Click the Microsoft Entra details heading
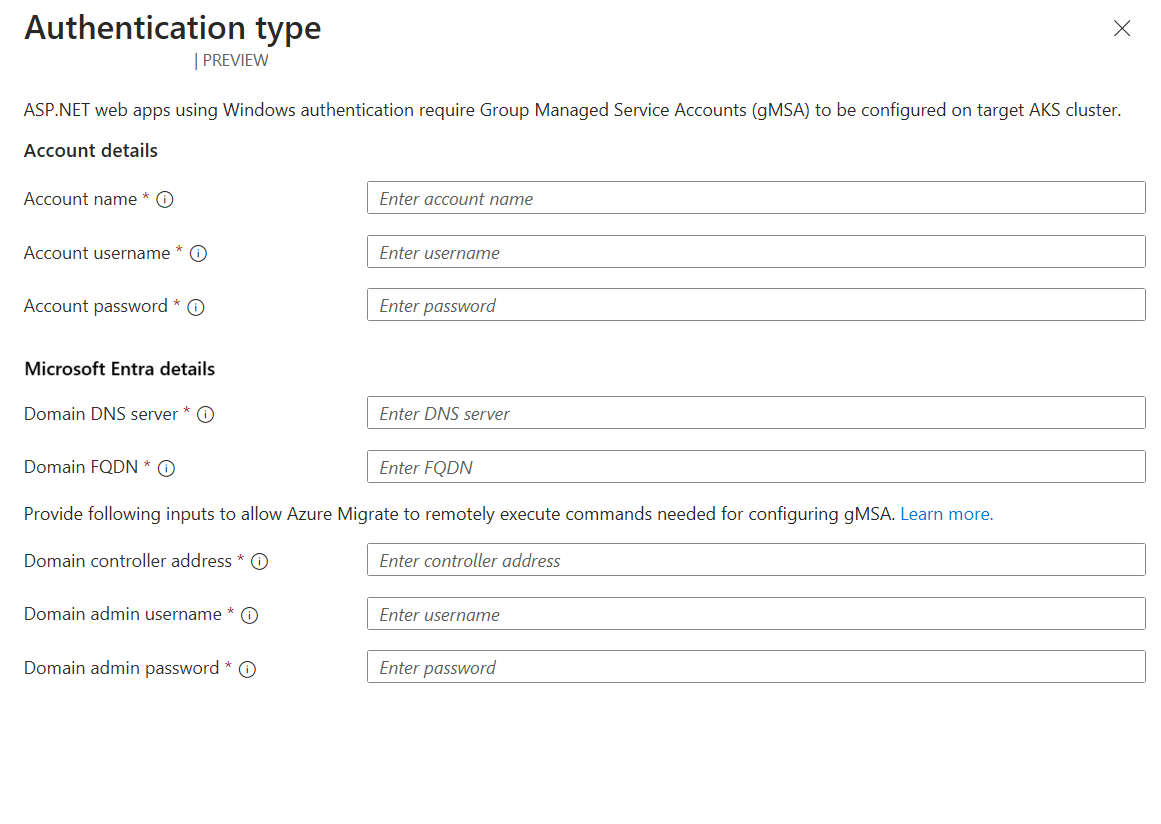The width and height of the screenshot is (1161, 824). 119,369
